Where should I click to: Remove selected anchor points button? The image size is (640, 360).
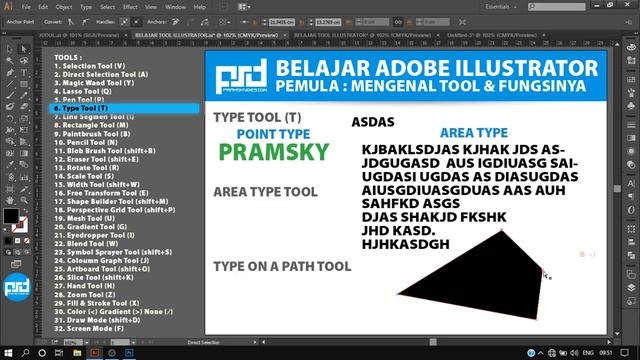click(176, 22)
